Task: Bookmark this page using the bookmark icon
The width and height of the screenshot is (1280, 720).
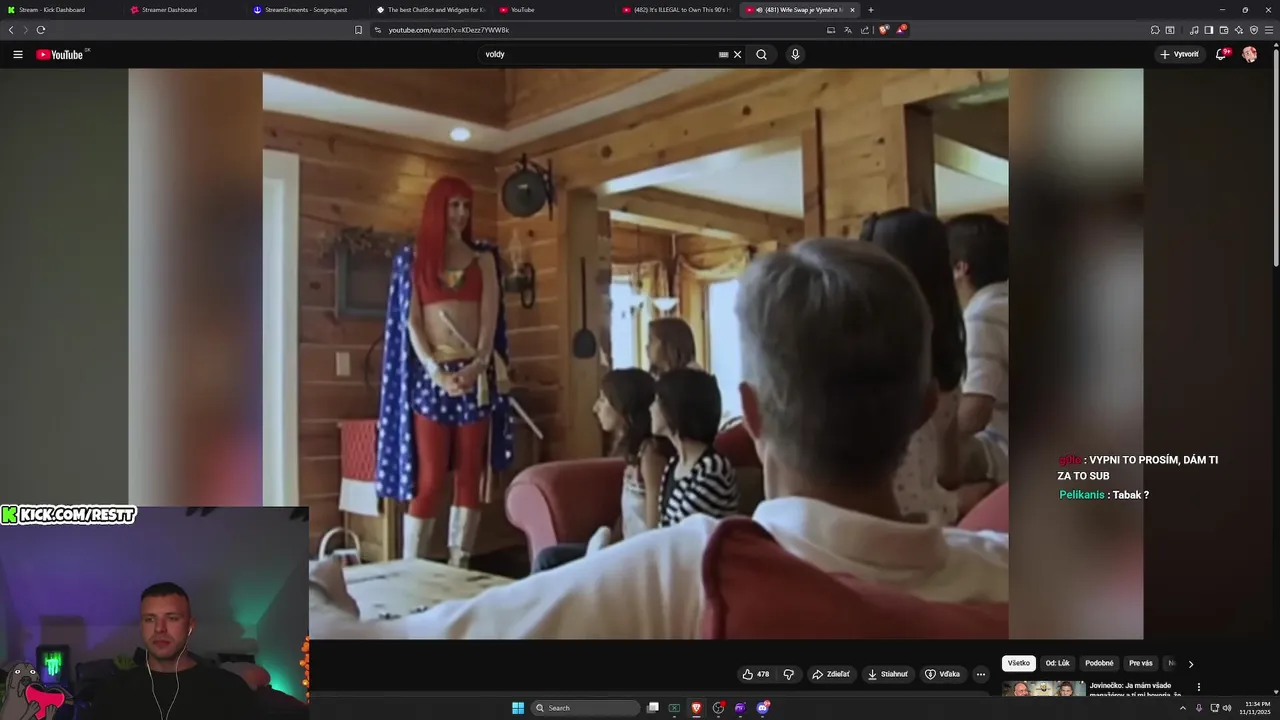Action: tap(358, 30)
